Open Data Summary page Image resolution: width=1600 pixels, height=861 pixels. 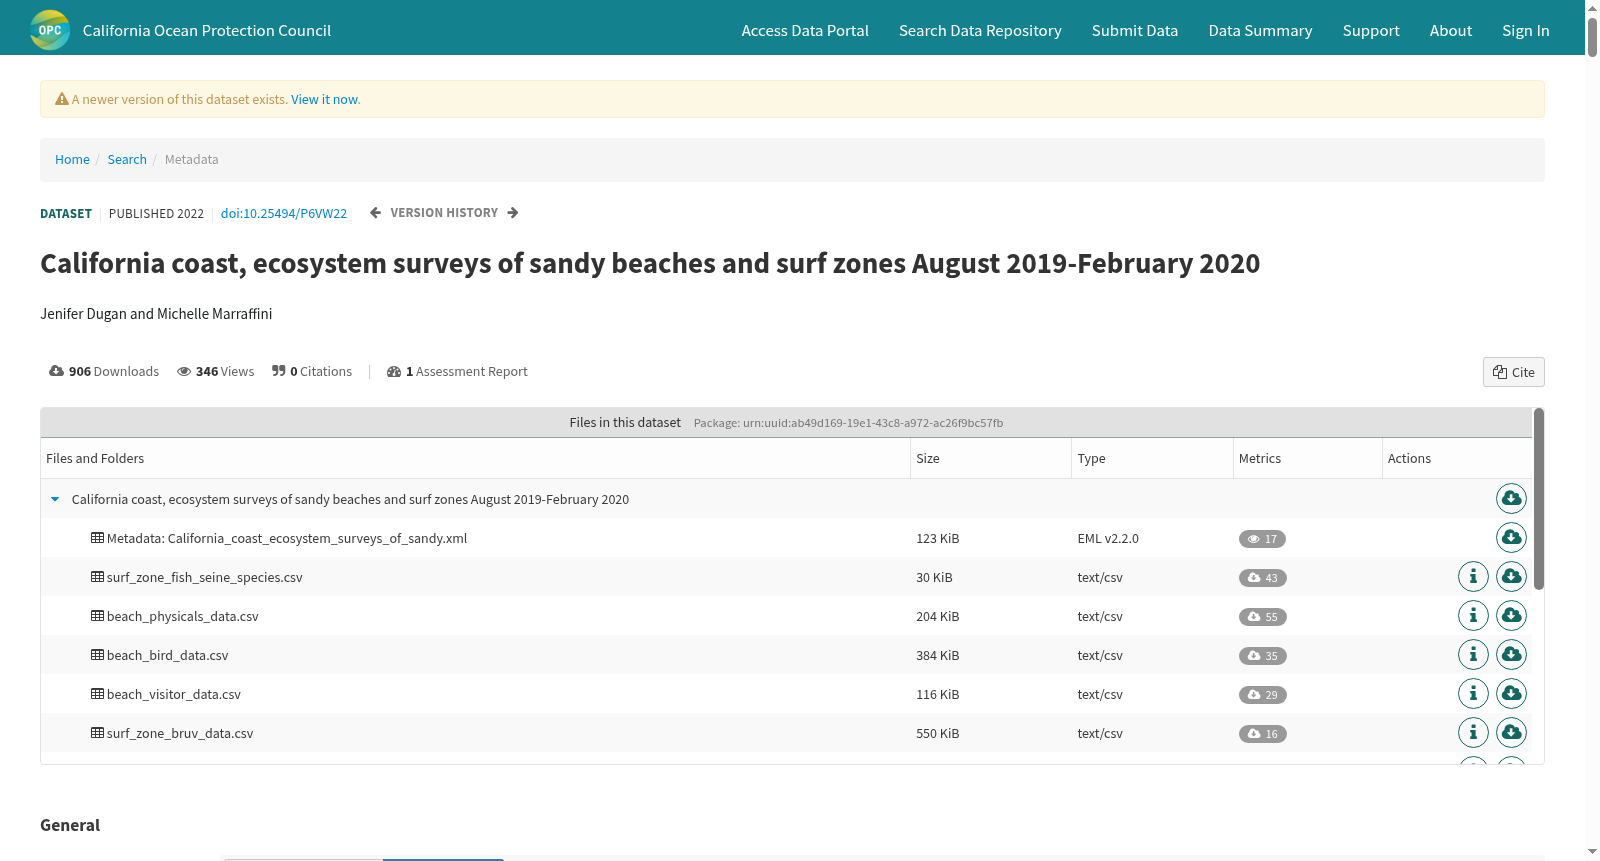[x=1260, y=31]
